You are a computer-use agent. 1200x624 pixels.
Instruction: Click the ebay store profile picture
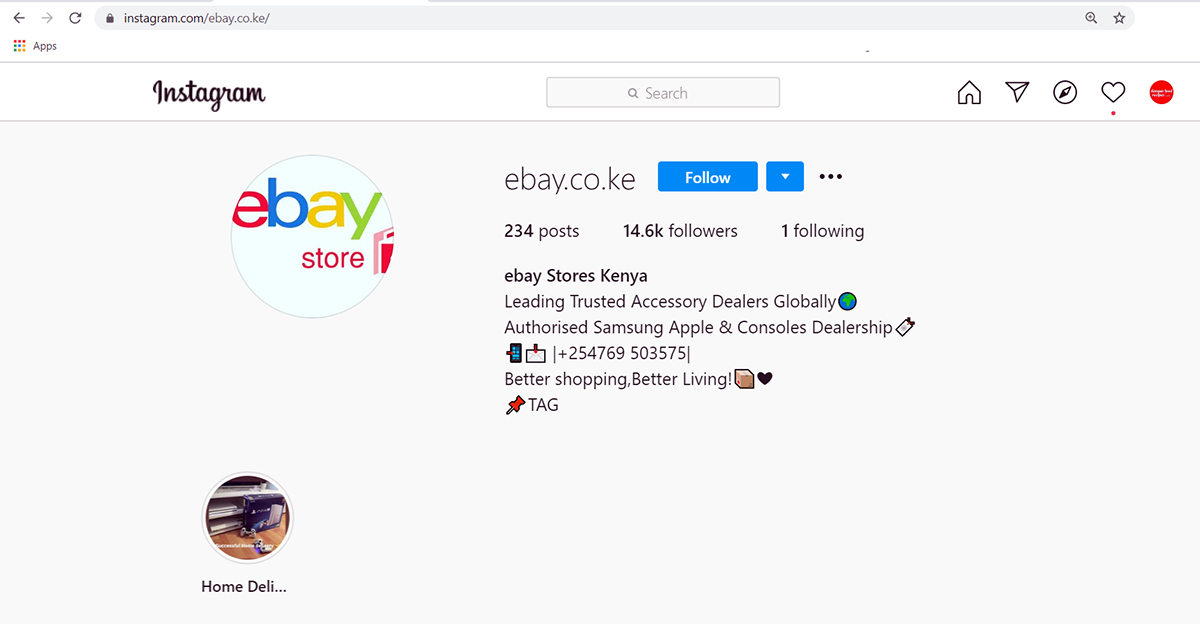coord(313,237)
